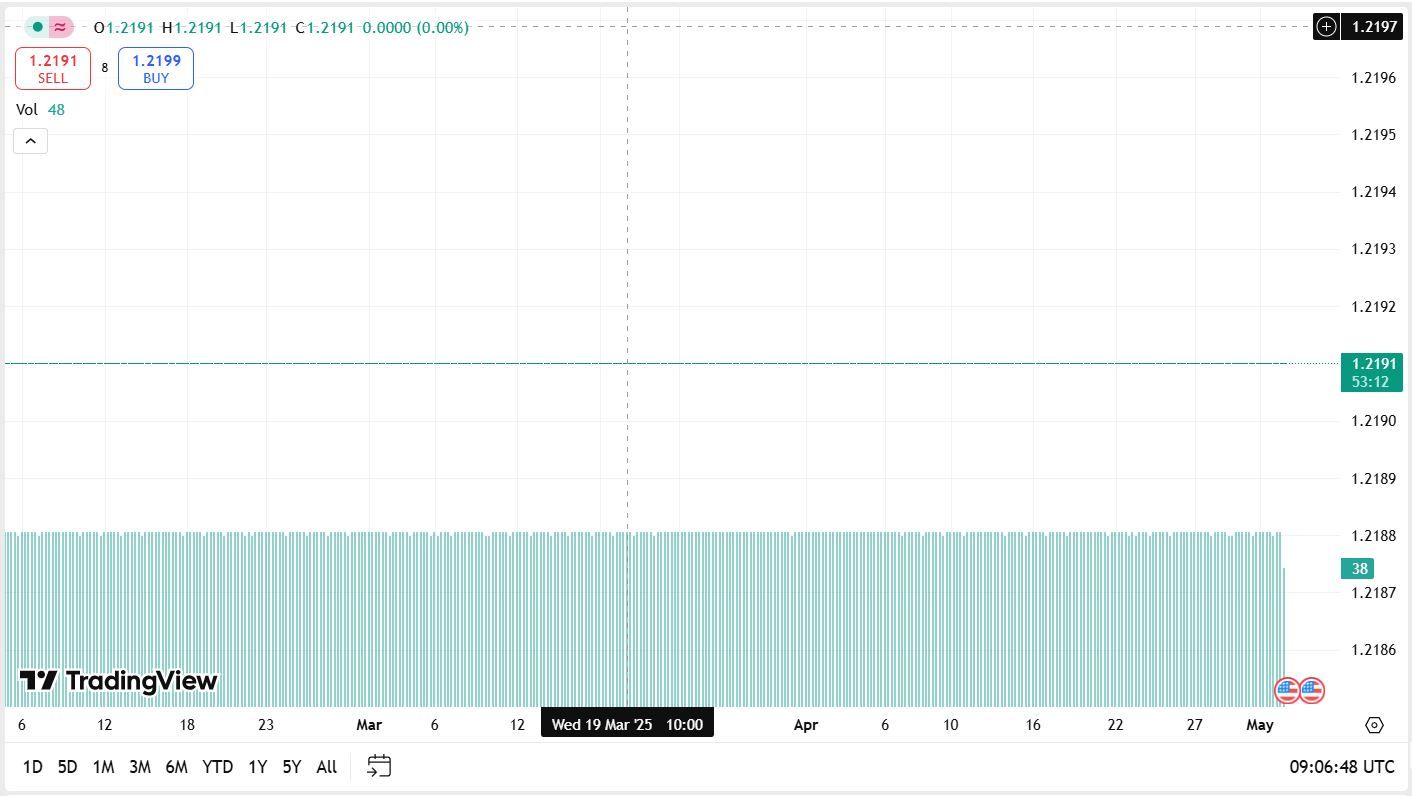
Task: Click the Vol indicator legend label
Action: click(x=27, y=110)
